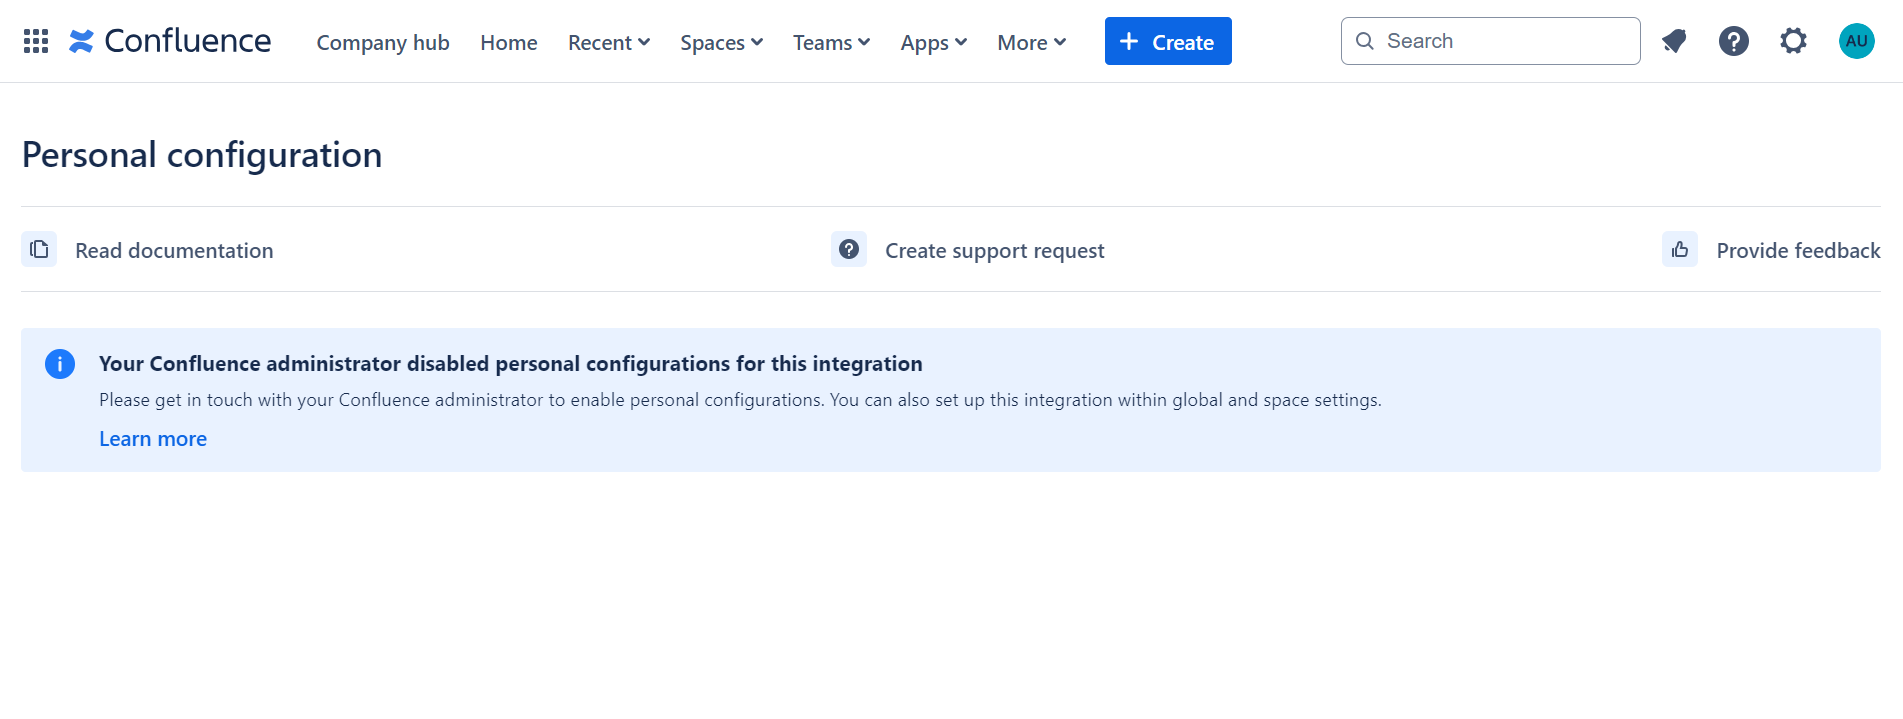Viewport: 1903px width, 719px height.
Task: Expand the Spaces dropdown
Action: pyautogui.click(x=721, y=42)
